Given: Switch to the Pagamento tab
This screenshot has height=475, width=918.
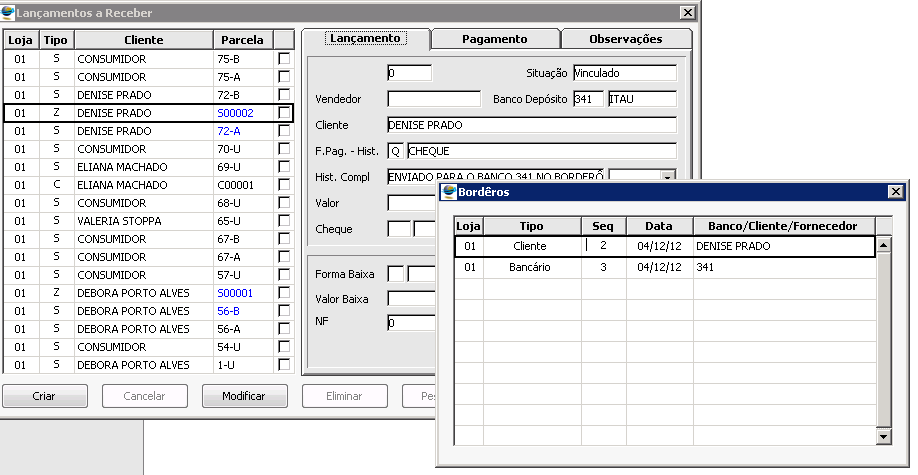Looking at the screenshot, I should pyautogui.click(x=494, y=39).
